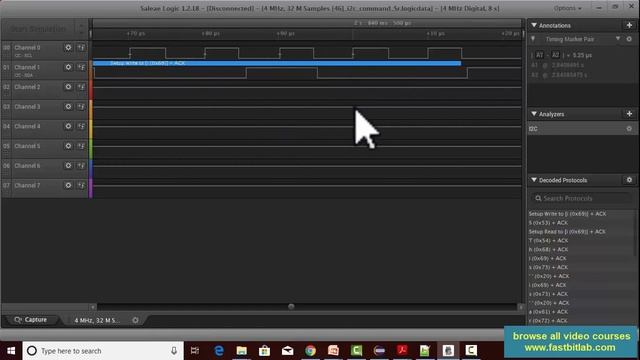The image size is (640, 360).
Task: Click the Start Simulation button
Action: point(38,29)
